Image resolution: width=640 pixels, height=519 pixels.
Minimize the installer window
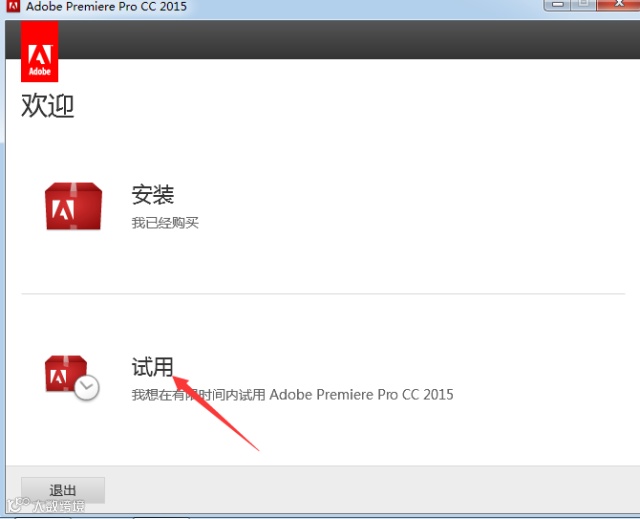558,5
